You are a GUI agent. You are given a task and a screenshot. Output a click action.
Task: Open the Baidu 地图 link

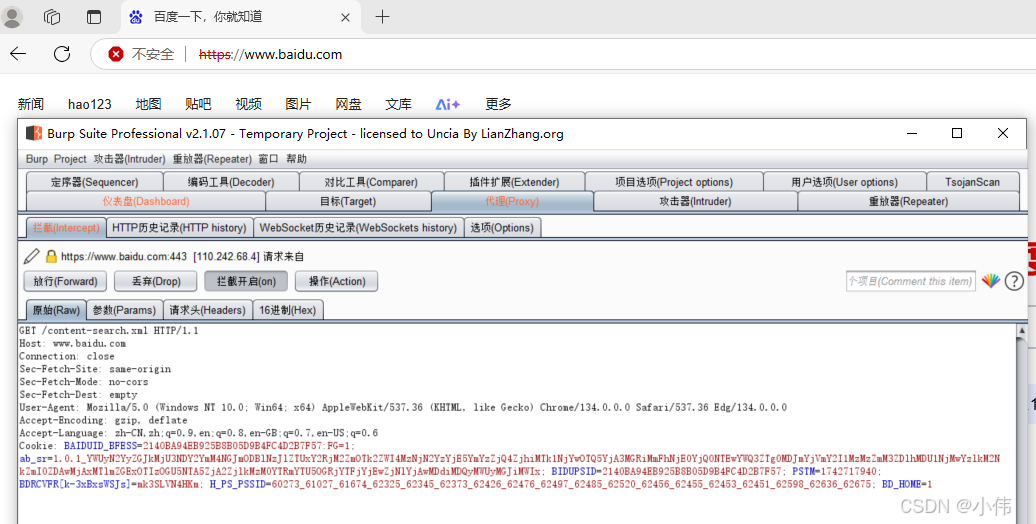click(x=148, y=104)
